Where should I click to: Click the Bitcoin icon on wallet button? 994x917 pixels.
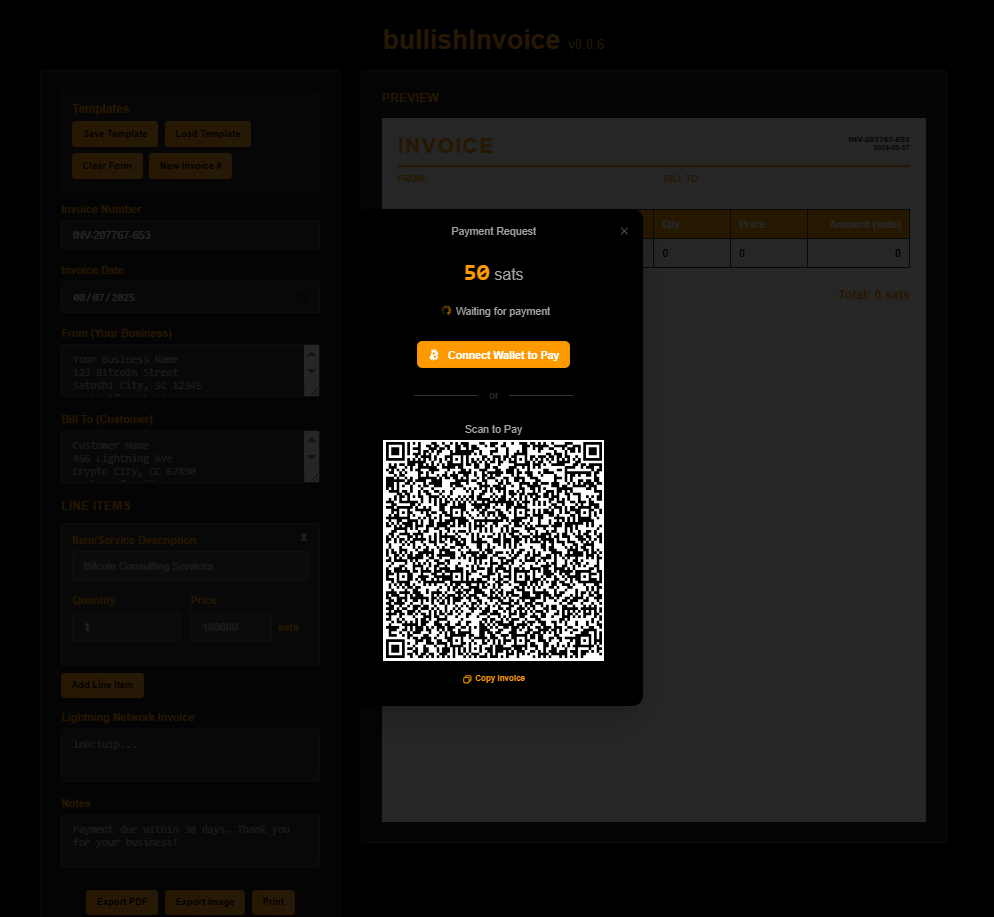click(434, 355)
